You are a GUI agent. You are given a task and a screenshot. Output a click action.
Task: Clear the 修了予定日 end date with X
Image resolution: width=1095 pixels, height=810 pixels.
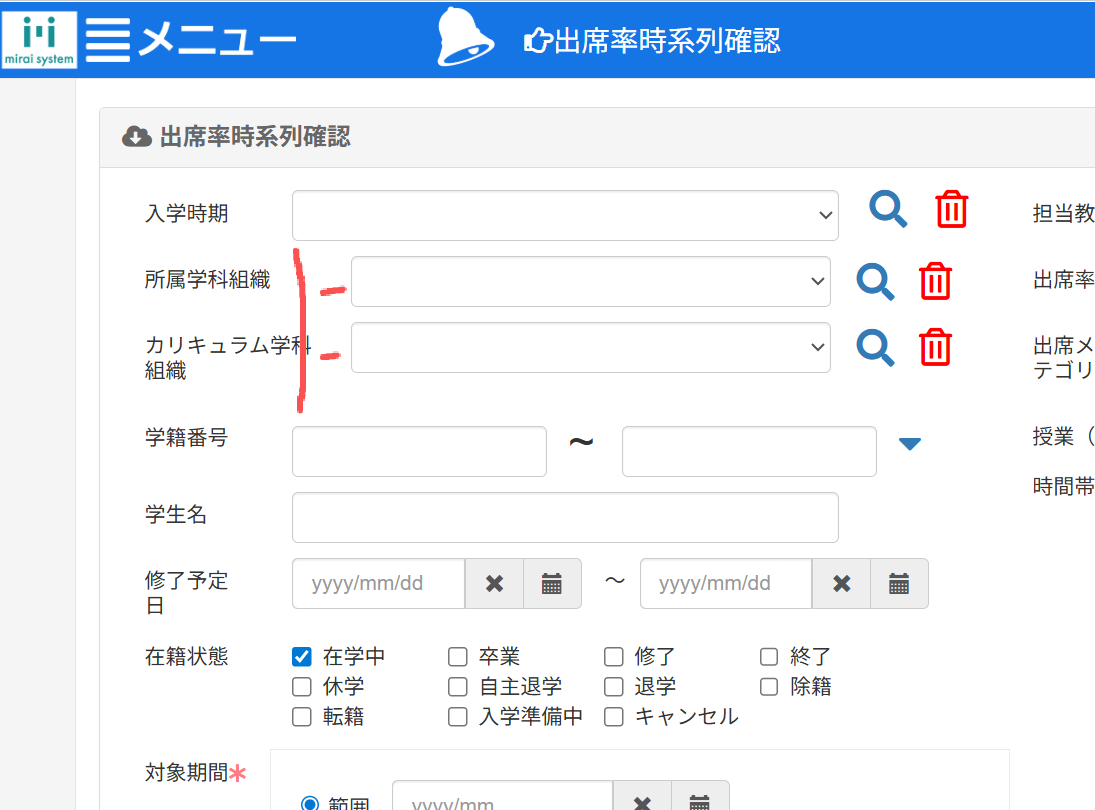coord(842,584)
